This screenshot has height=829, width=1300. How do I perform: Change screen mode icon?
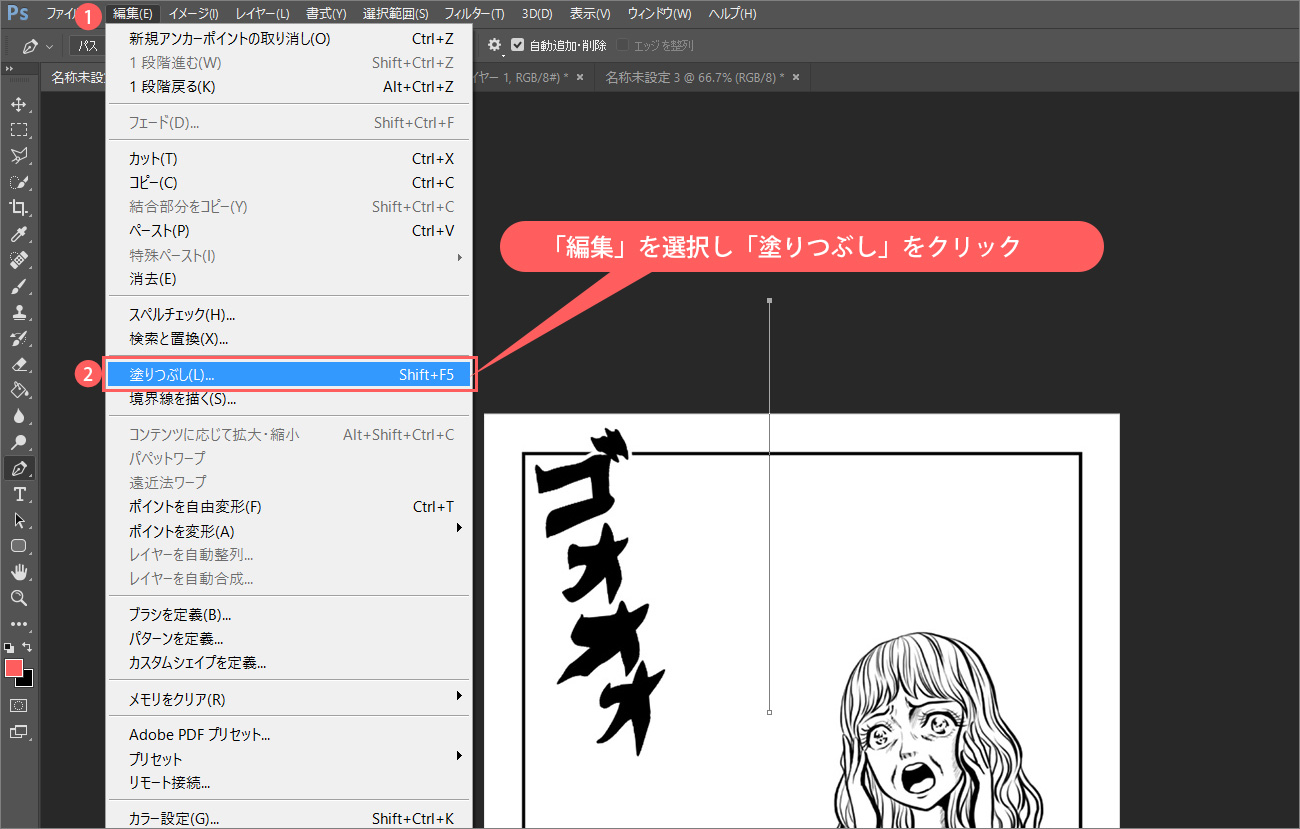[x=18, y=731]
